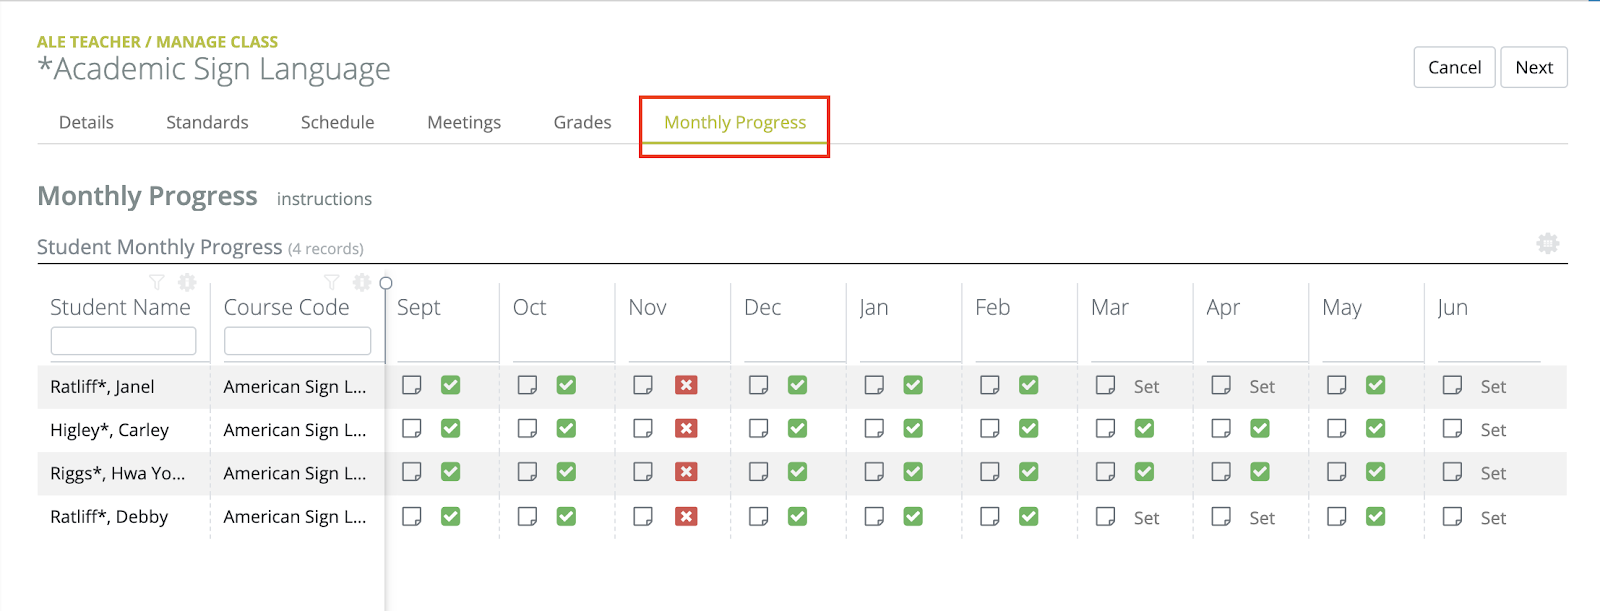Screen dimensions: 1600x611
Task: Open Feb note icon for Riggs, Hwa Yo
Action: pyautogui.click(x=990, y=472)
